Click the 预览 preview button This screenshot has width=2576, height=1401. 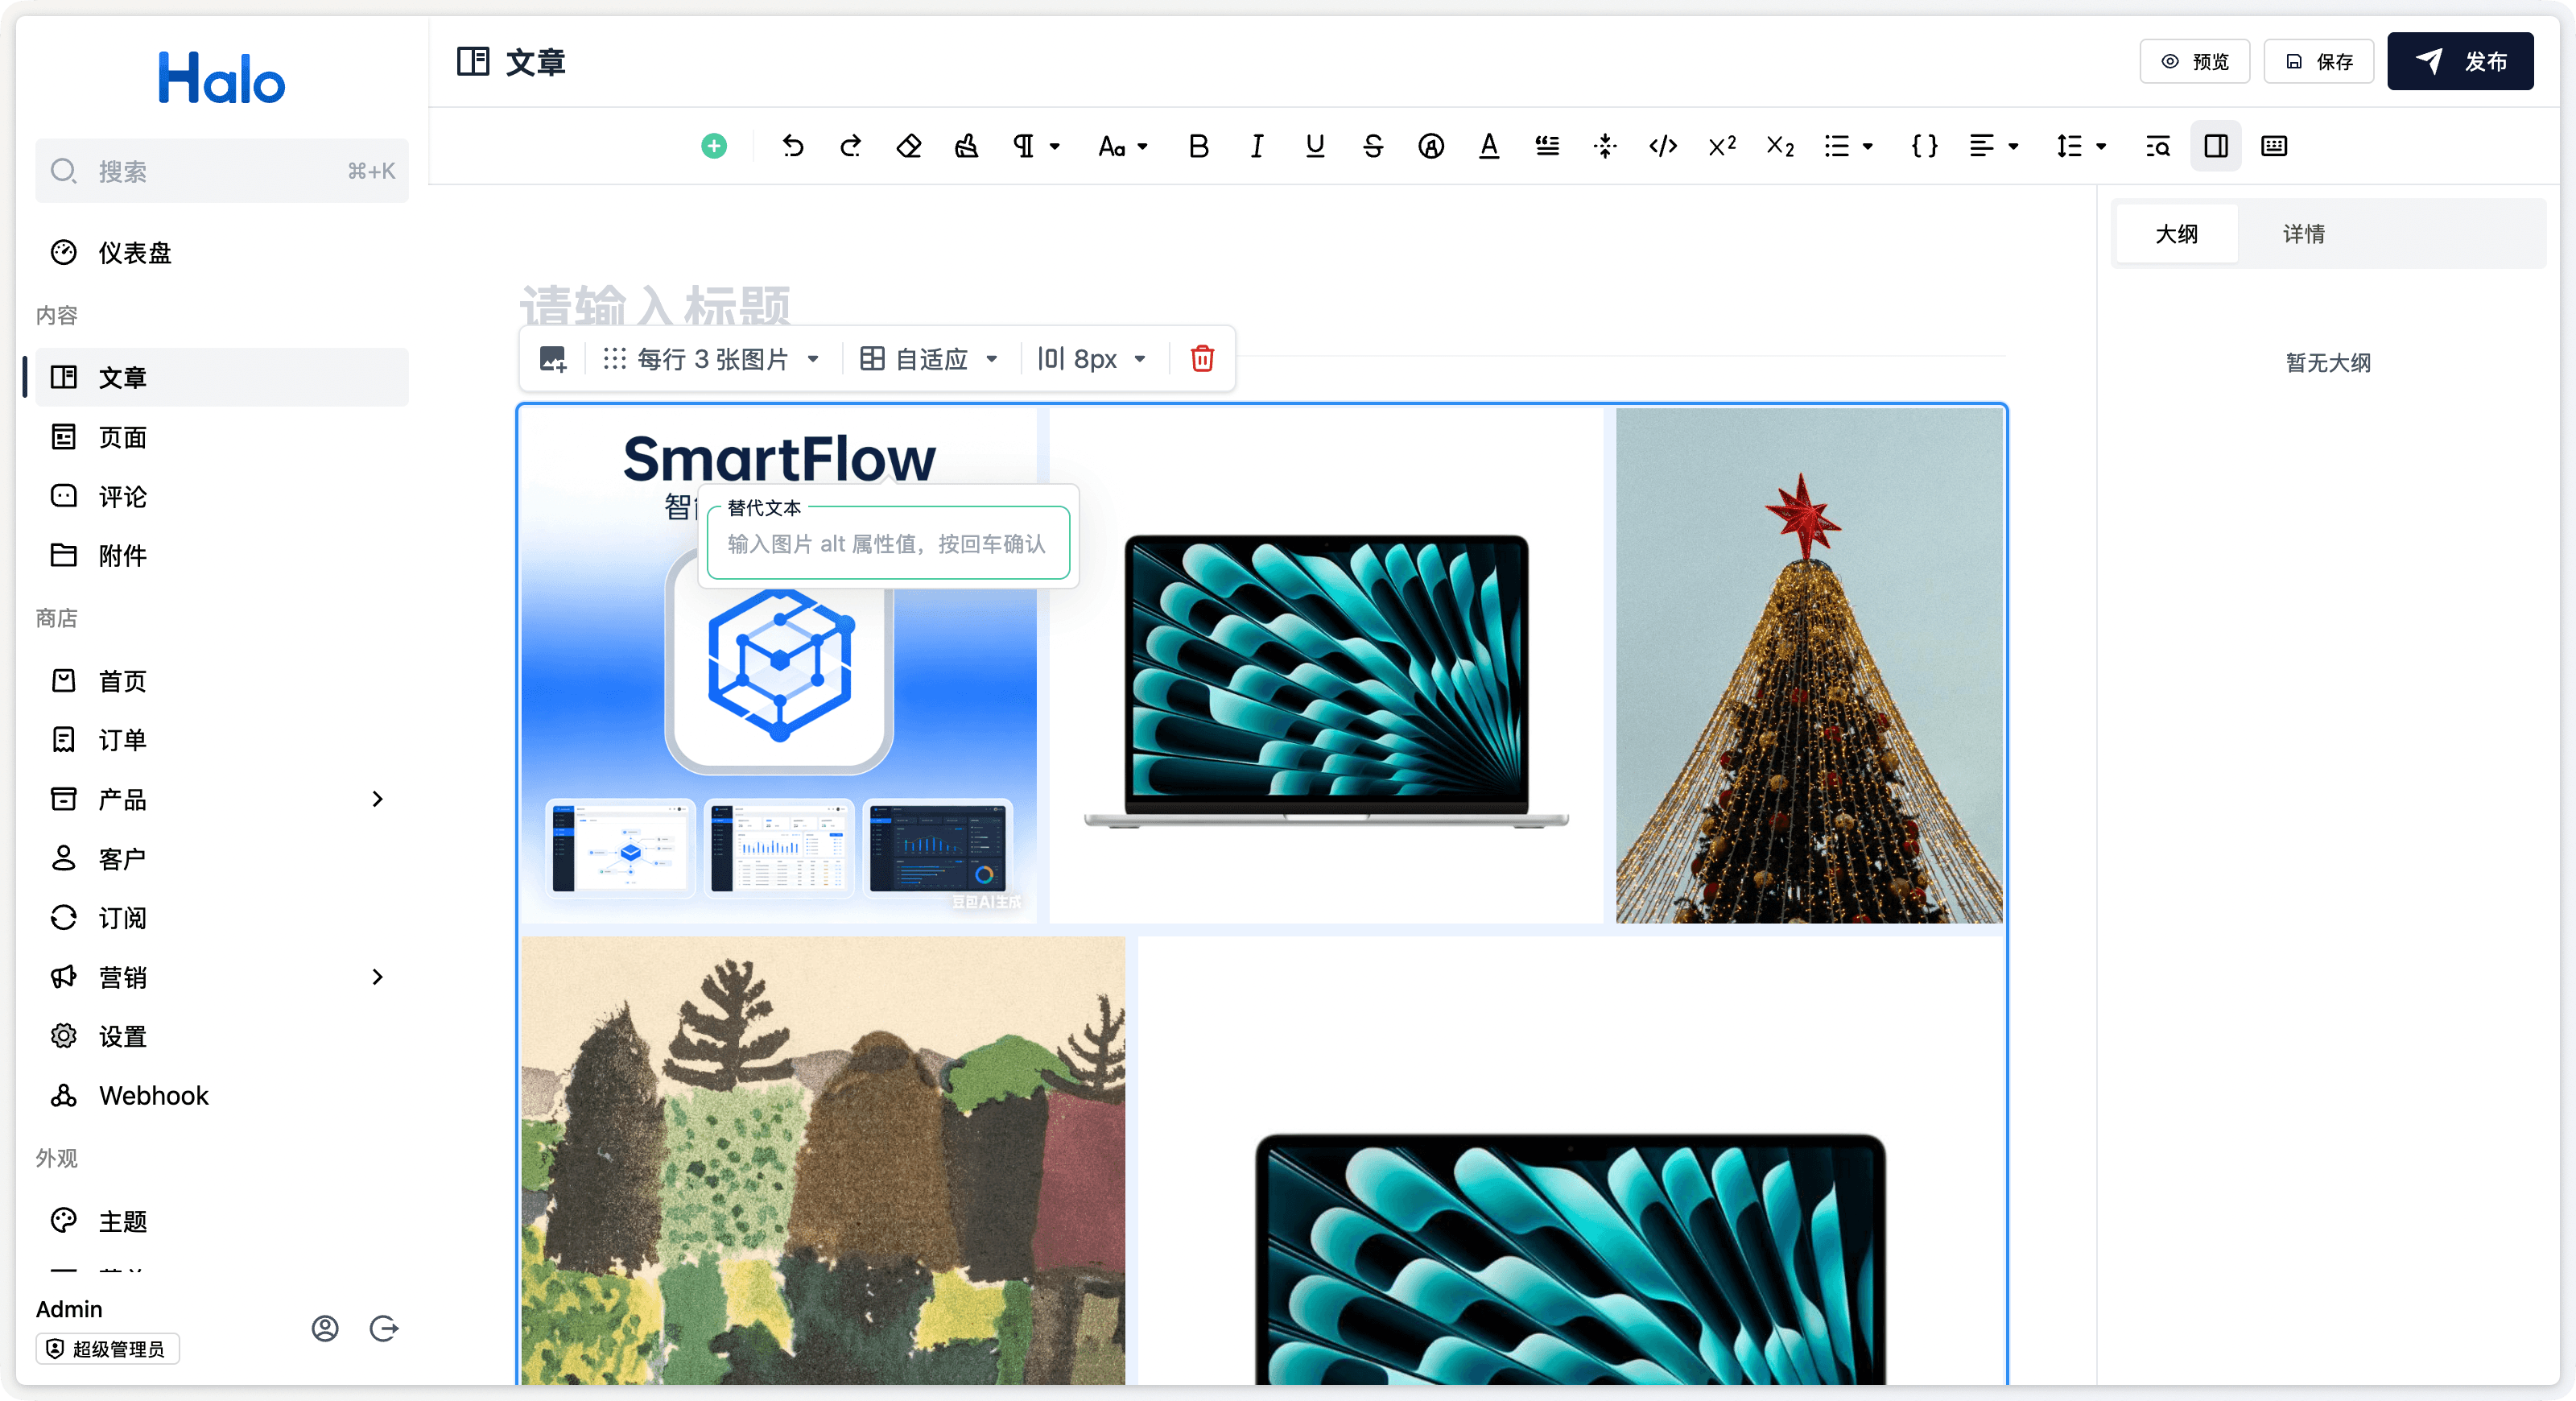pos(2195,61)
